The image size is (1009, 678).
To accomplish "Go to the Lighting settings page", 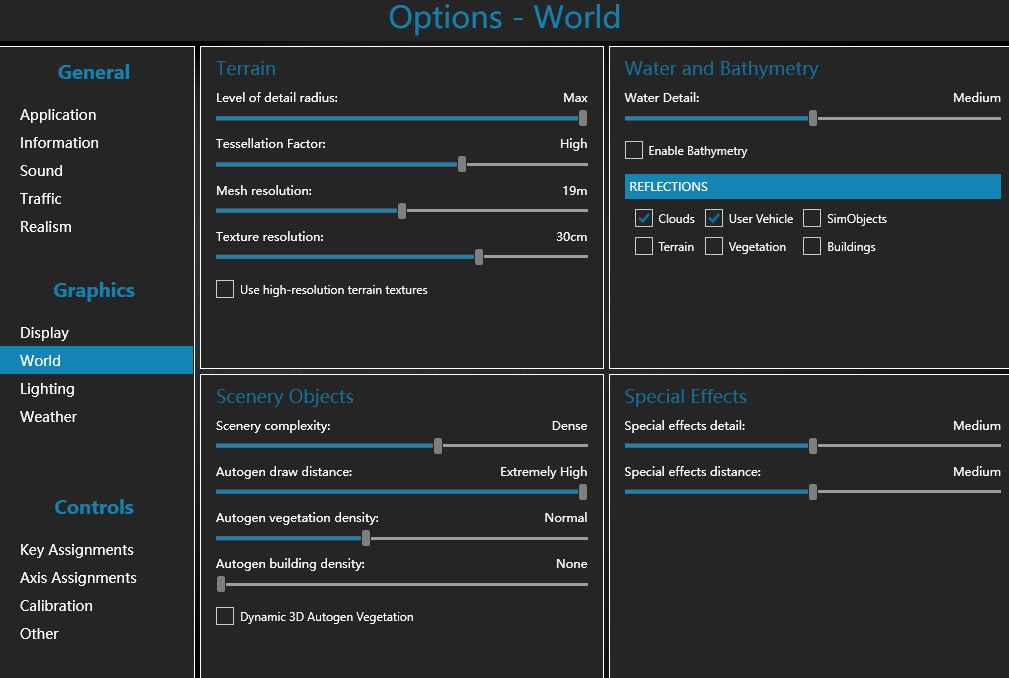I will (x=47, y=389).
